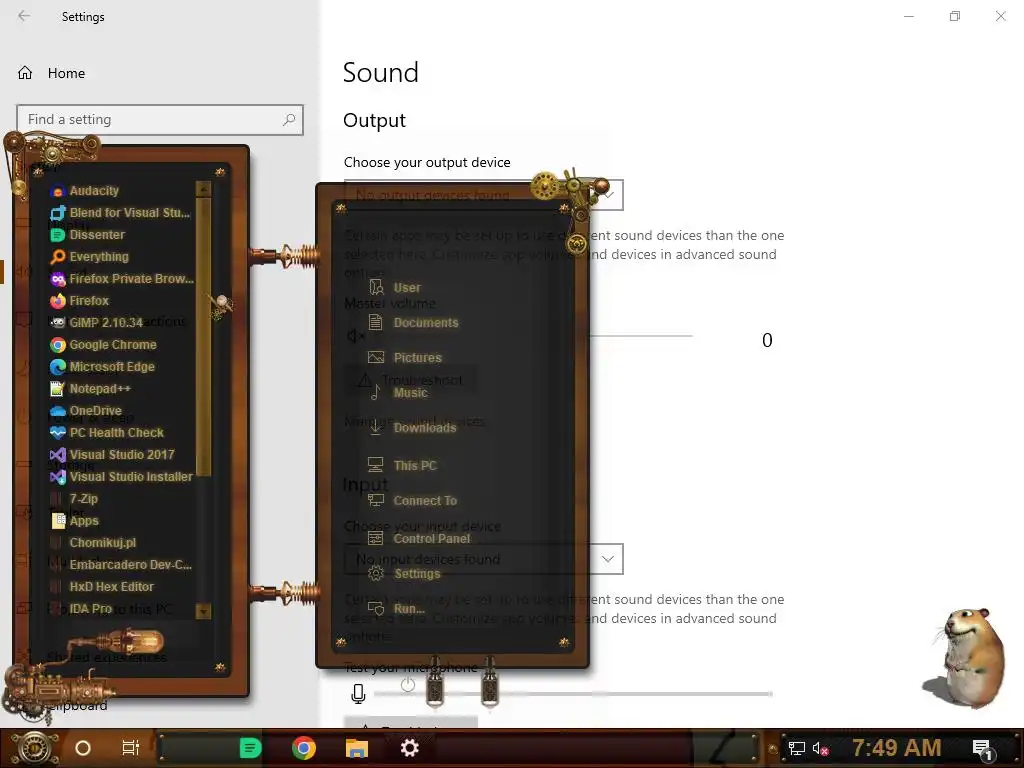Screen dimensions: 1024x768
Task: Click the microphone test level bar
Action: coord(573,694)
